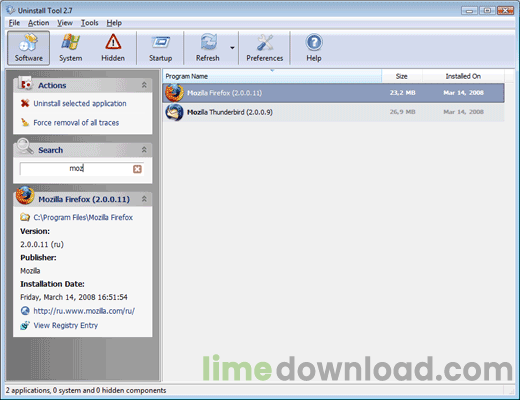Sort by Installed On column header

pos(463,76)
